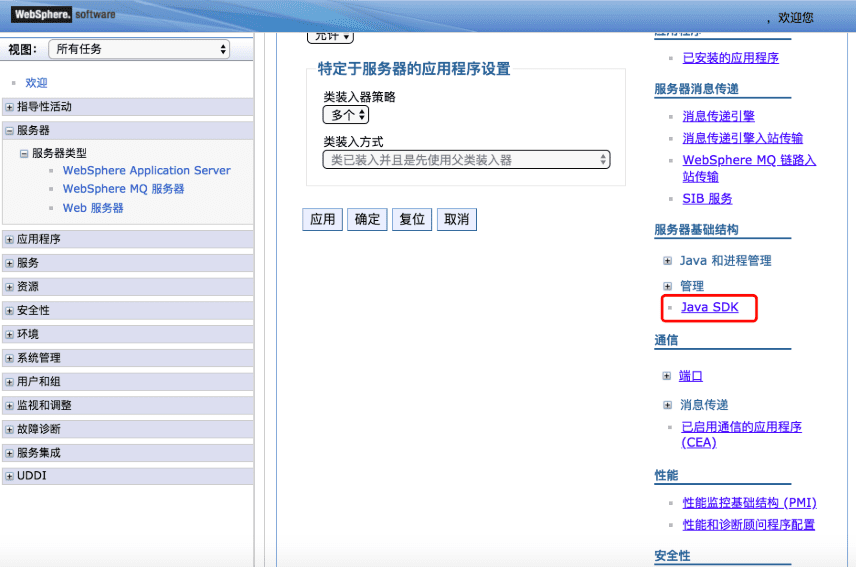Image resolution: width=856 pixels, height=567 pixels.
Task: Expand the 服务集成 section
Action: click(9, 453)
